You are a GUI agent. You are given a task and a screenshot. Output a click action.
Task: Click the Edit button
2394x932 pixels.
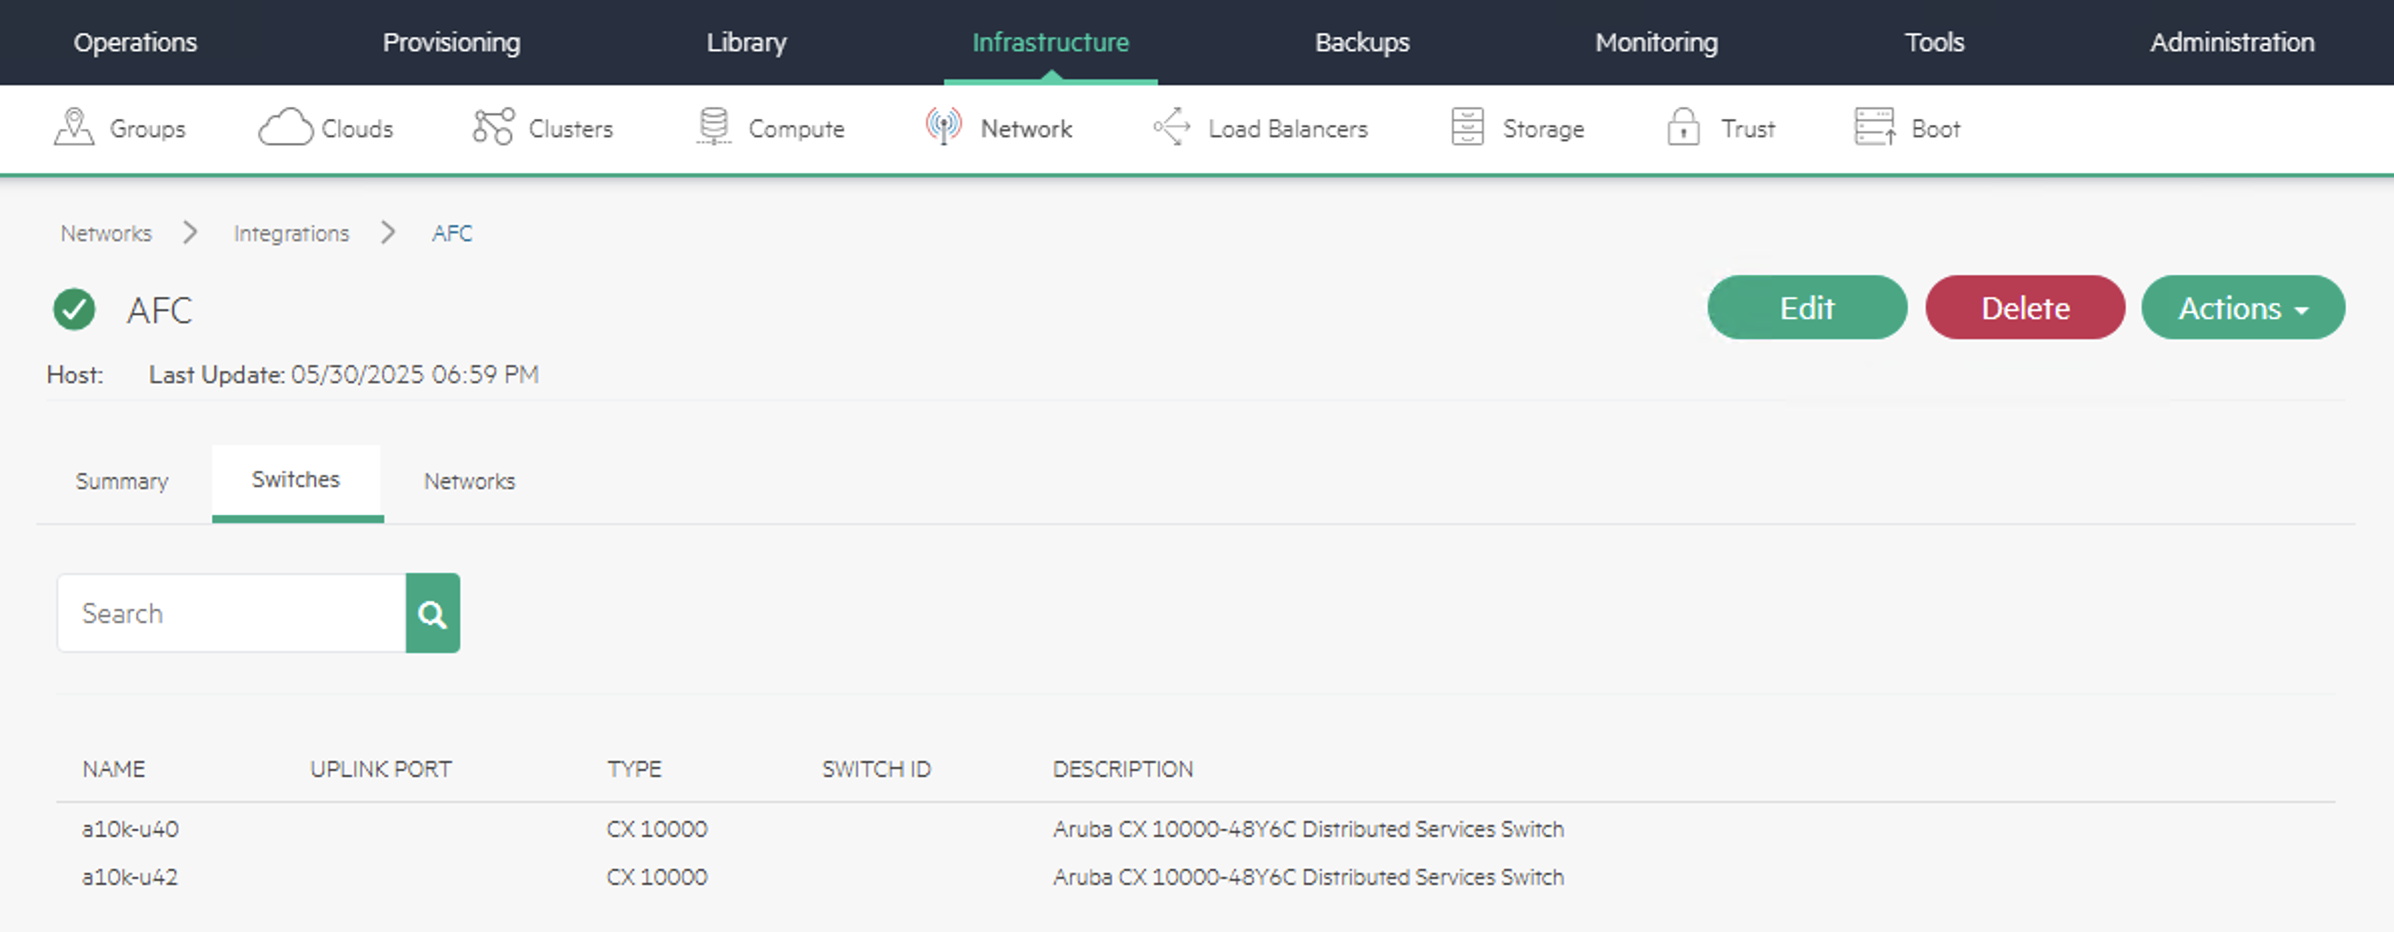tap(1807, 307)
